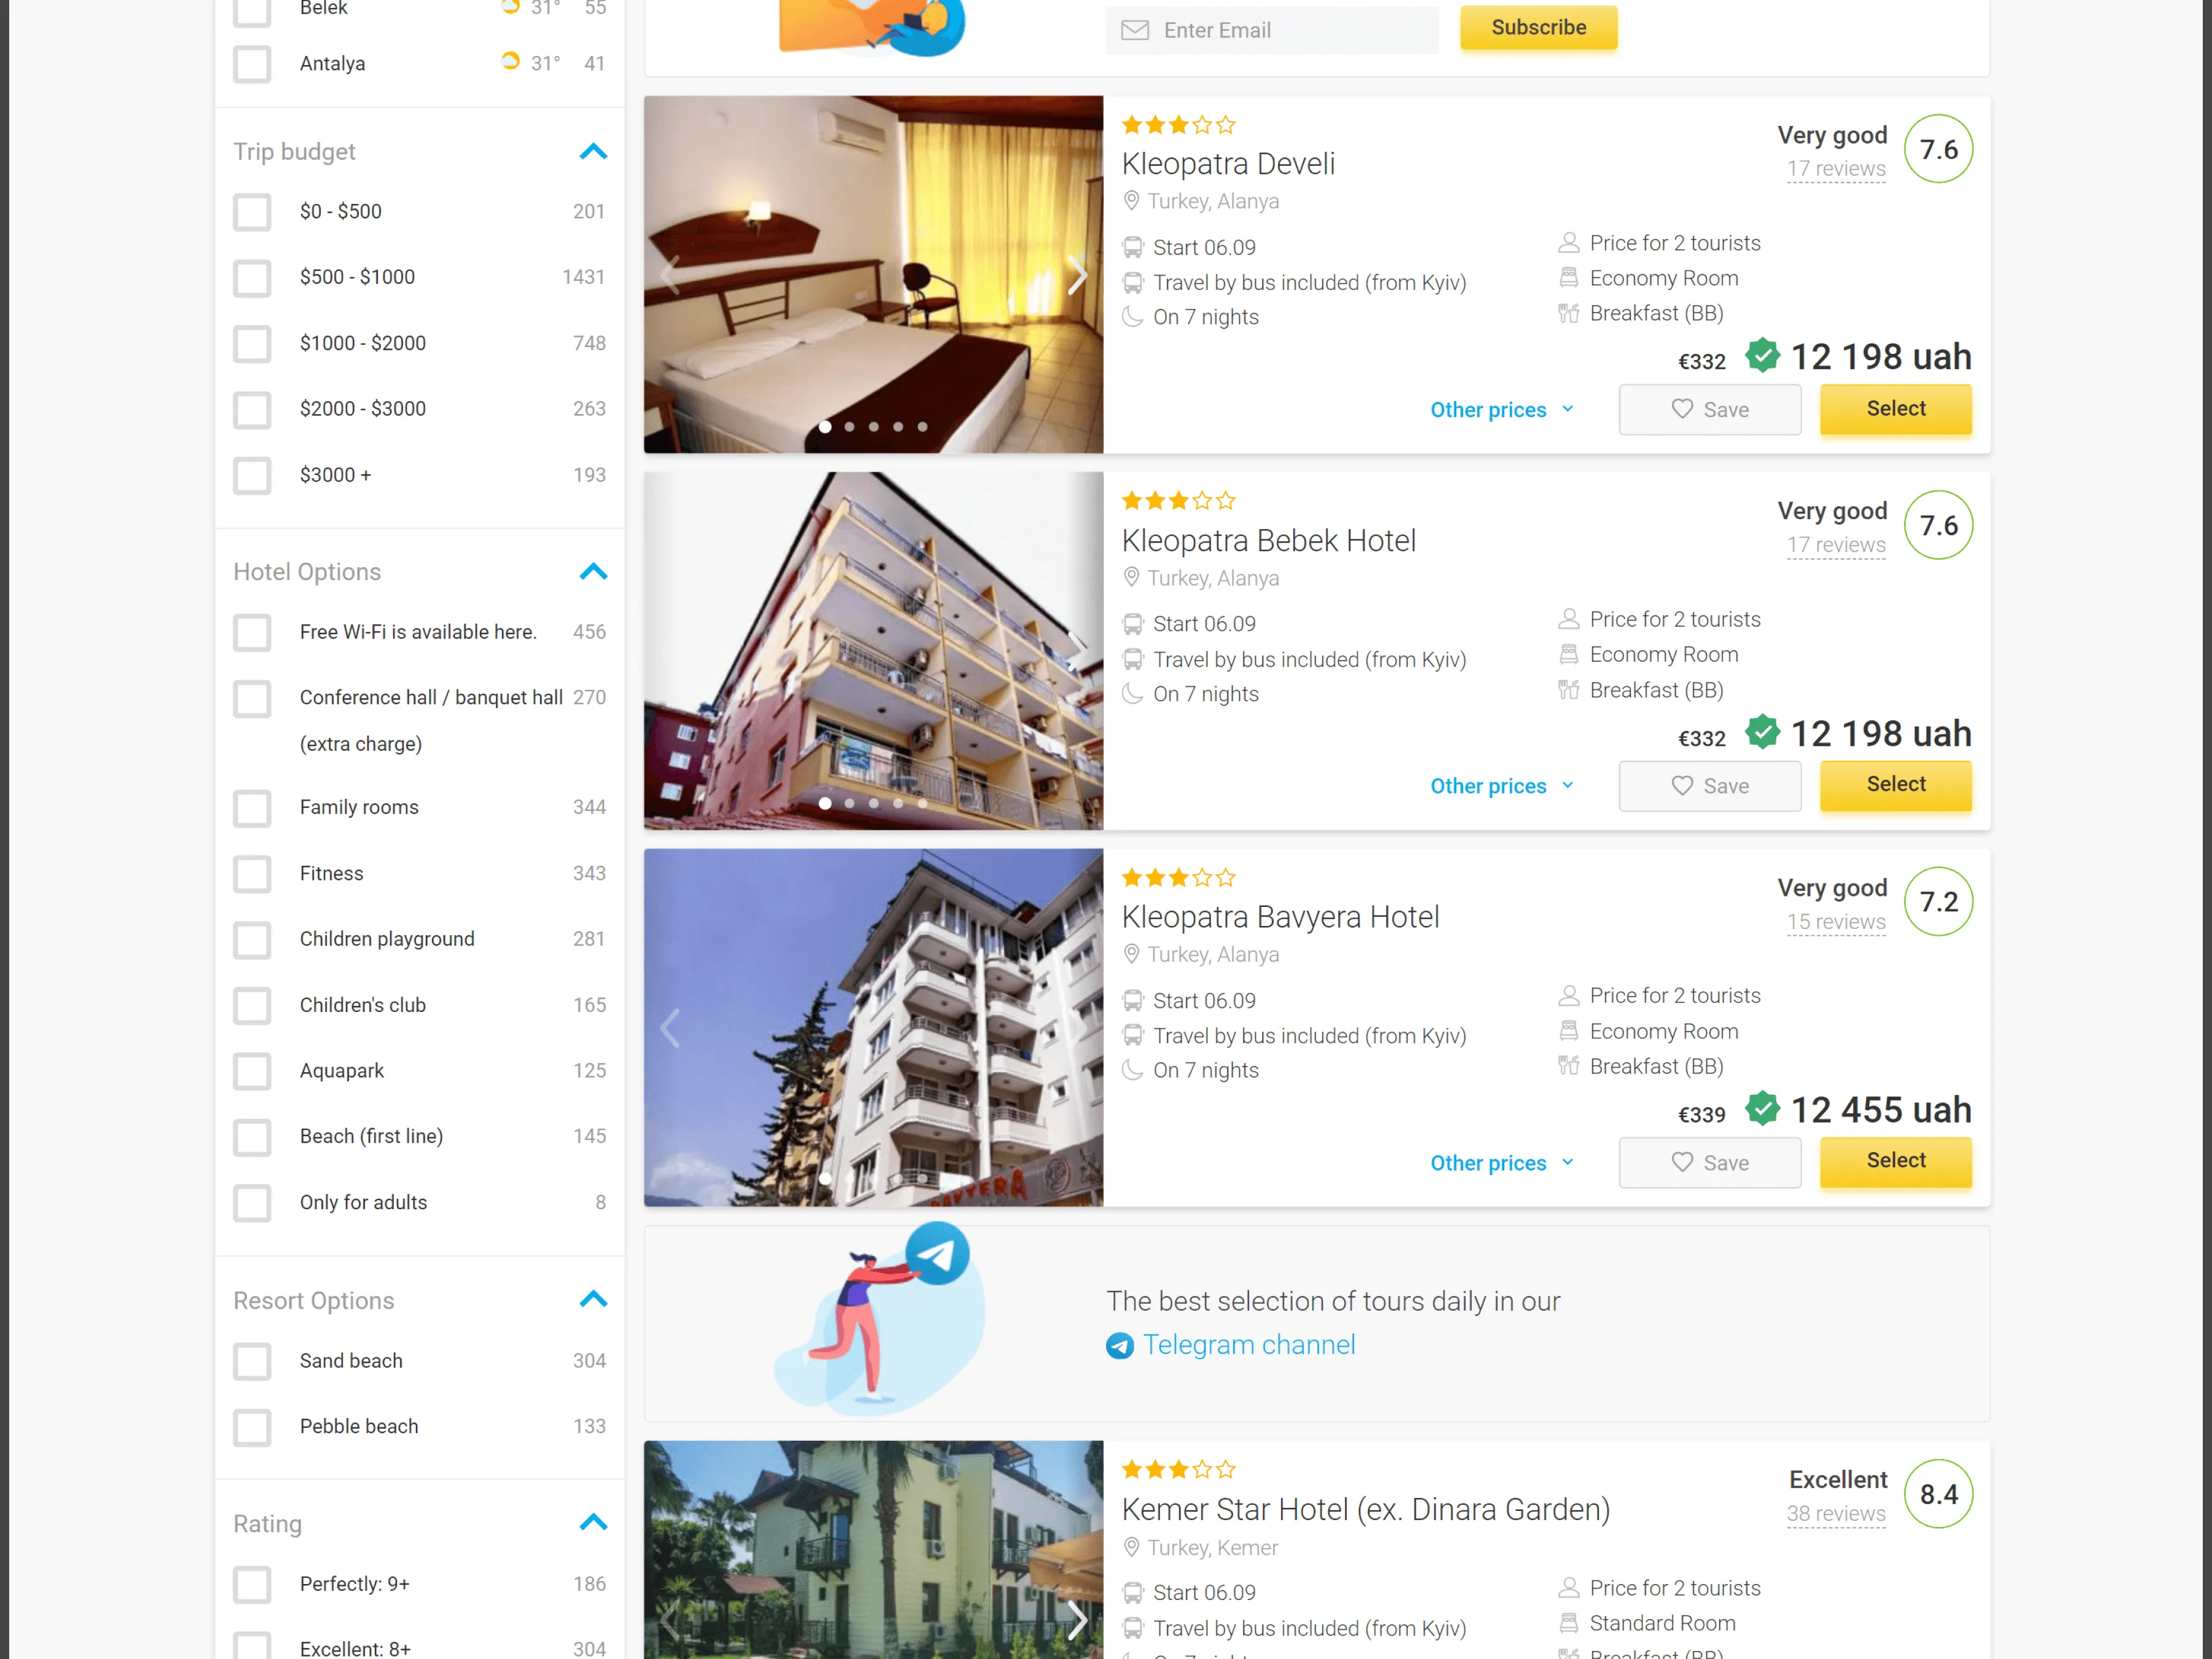Click green verified badge next to 12 455 uah
The height and width of the screenshot is (1659, 2212).
1762,1109
